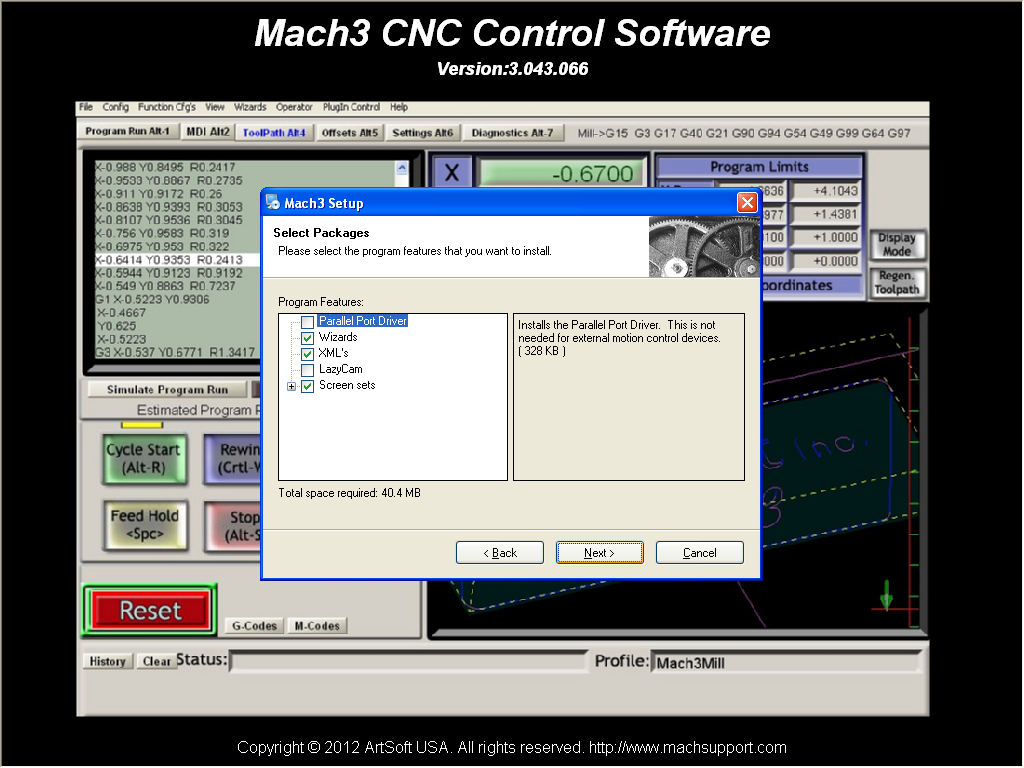The image size is (1024, 768).
Task: Open the PlugIn Control menu
Action: (x=351, y=107)
